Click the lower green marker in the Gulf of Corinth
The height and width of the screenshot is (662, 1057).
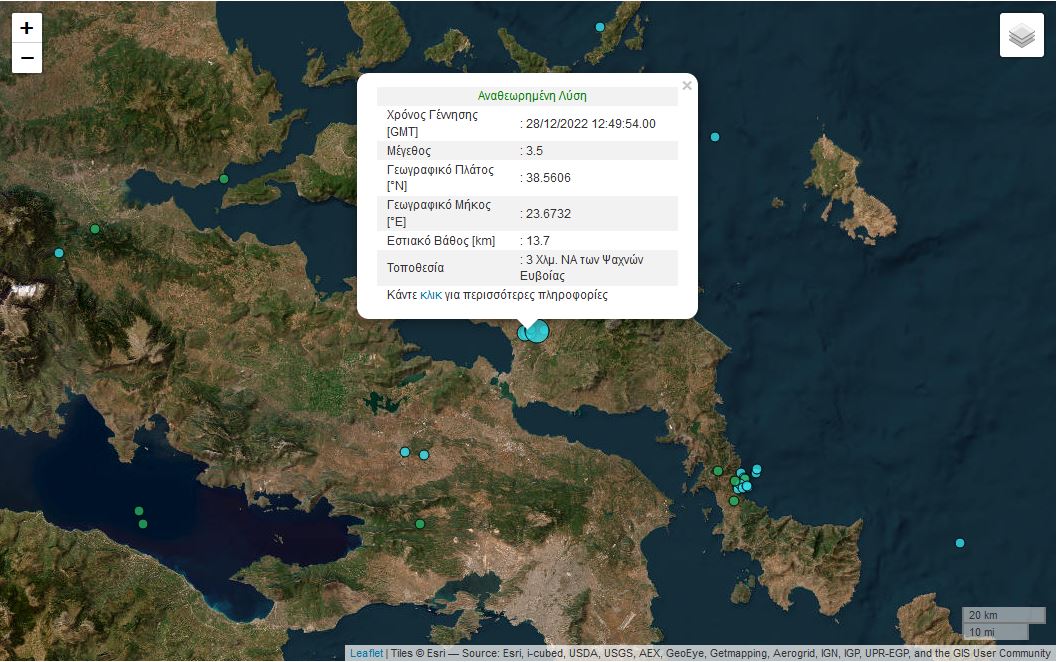coord(143,524)
